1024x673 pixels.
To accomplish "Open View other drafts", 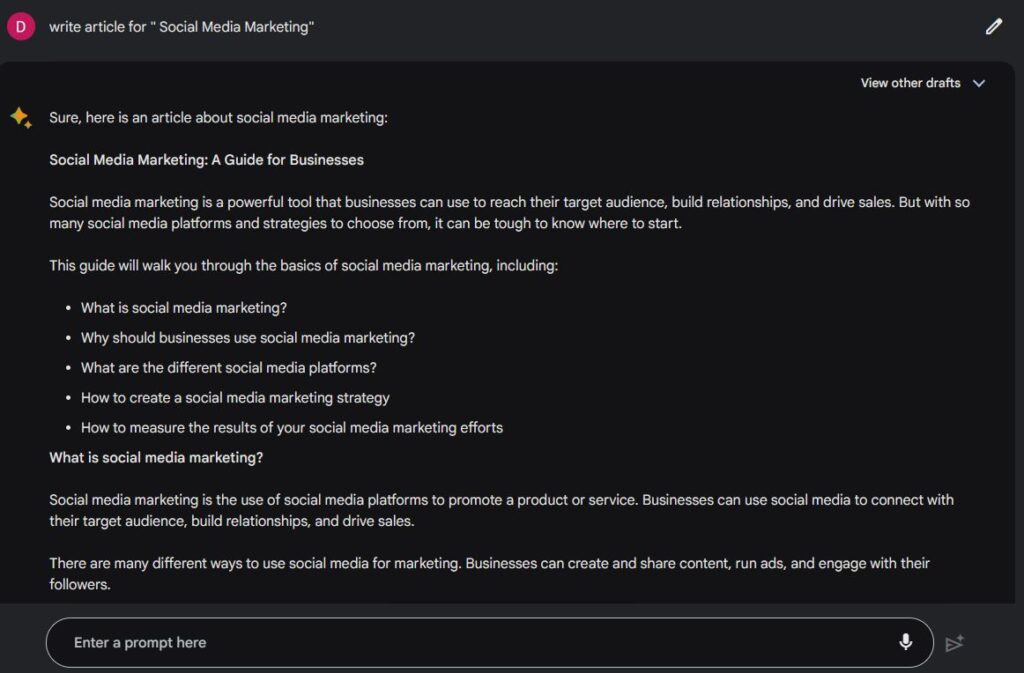I will (x=910, y=83).
